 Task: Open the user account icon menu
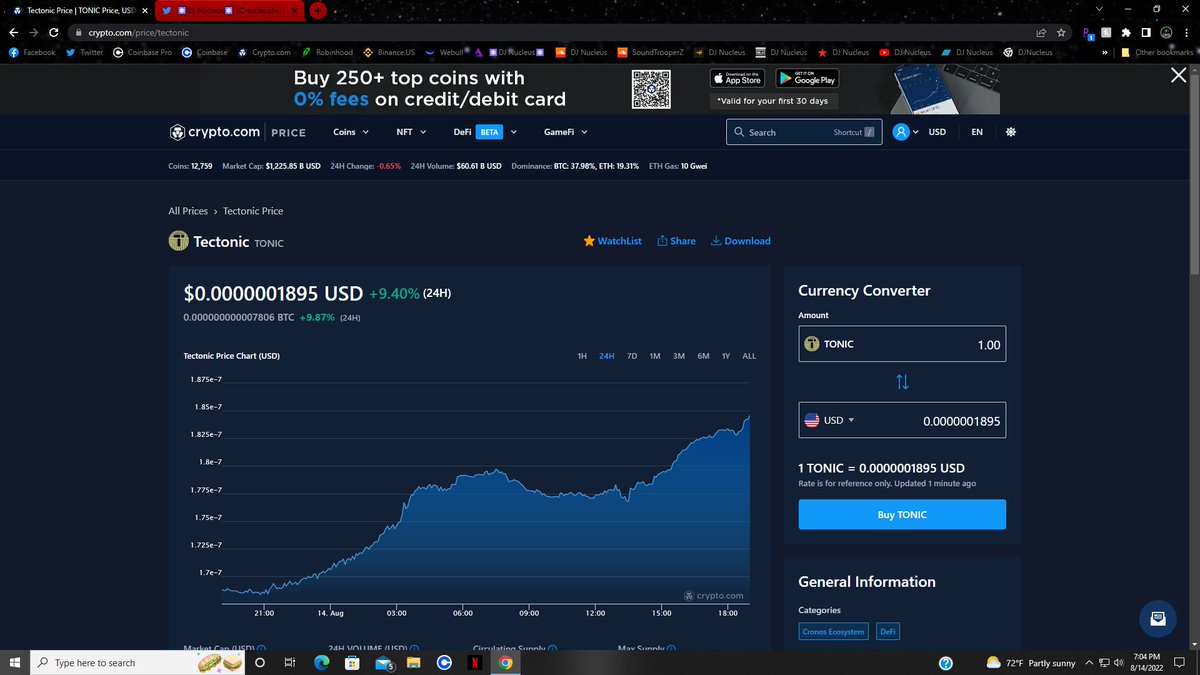(x=906, y=132)
